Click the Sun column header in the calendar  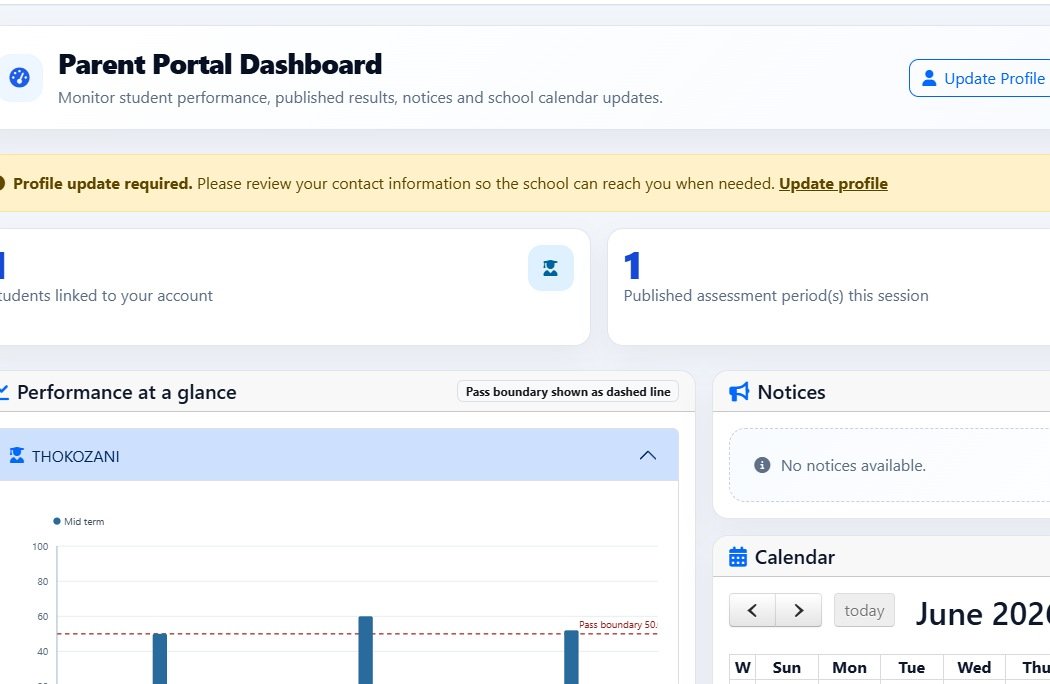coord(787,667)
